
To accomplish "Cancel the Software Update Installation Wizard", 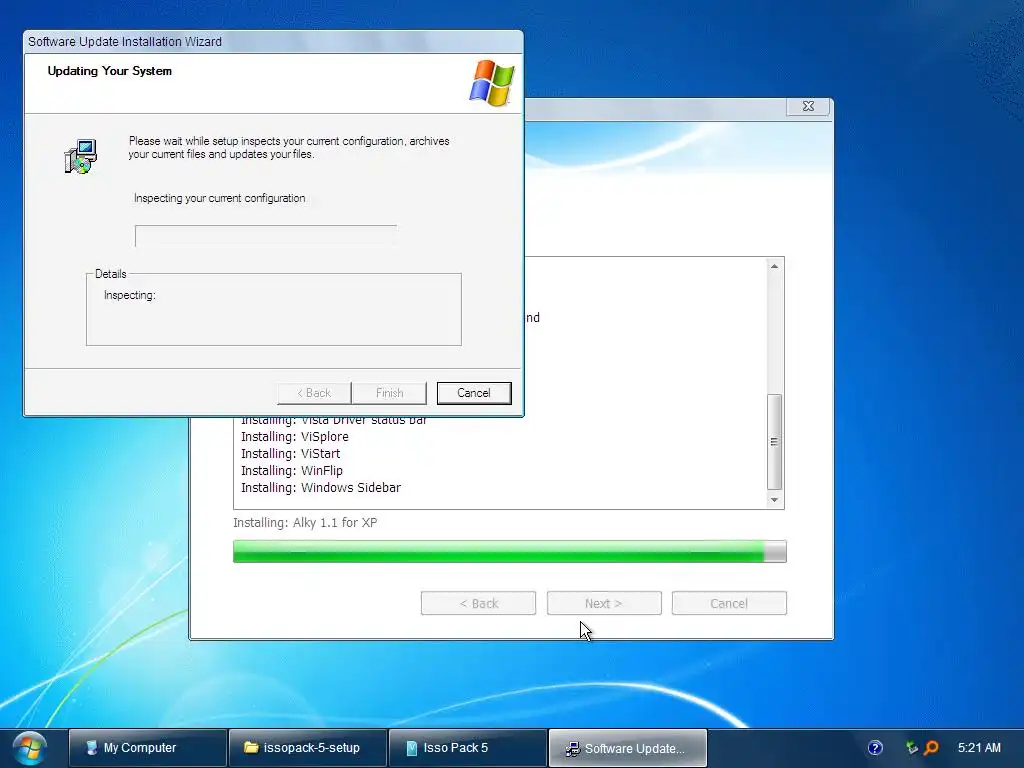I will (473, 393).
